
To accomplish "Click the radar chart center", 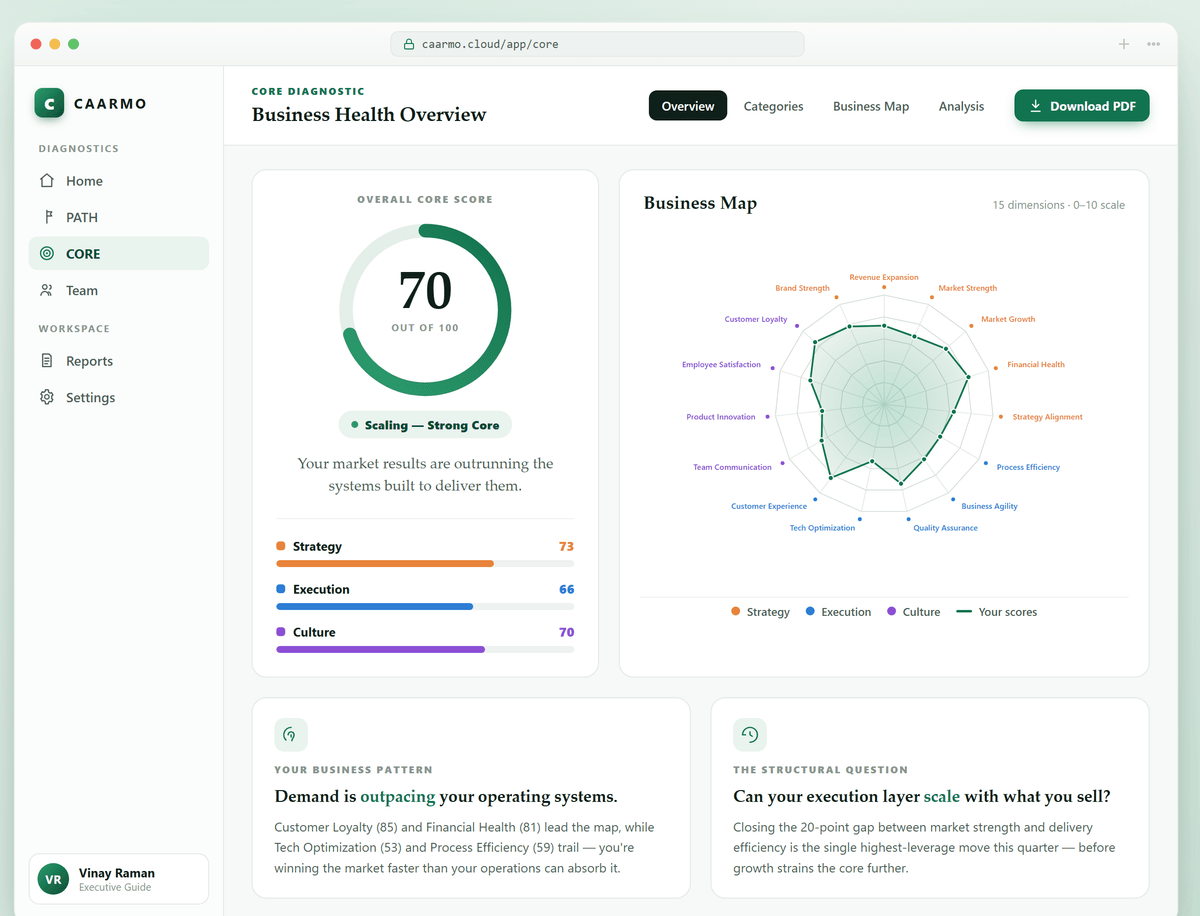I will 884,405.
